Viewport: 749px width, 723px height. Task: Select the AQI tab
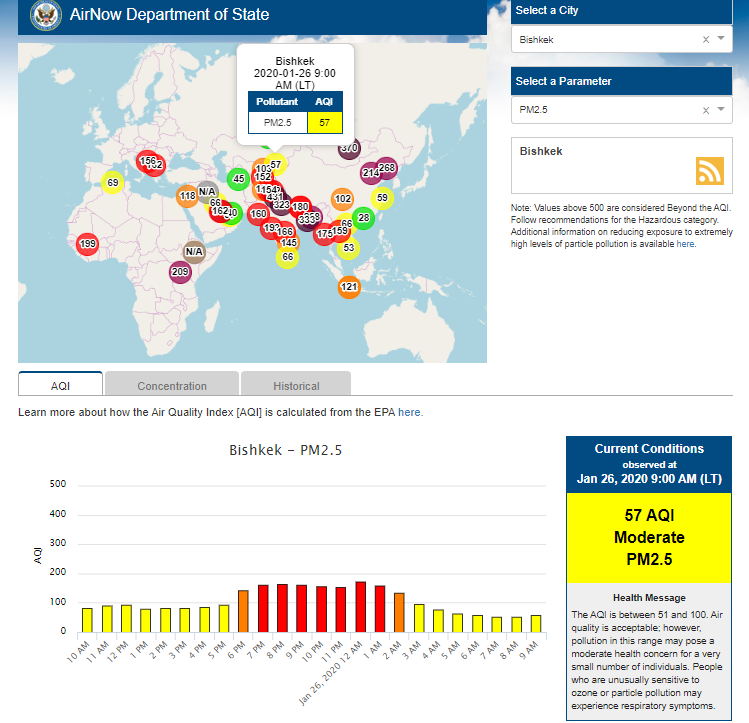60,386
